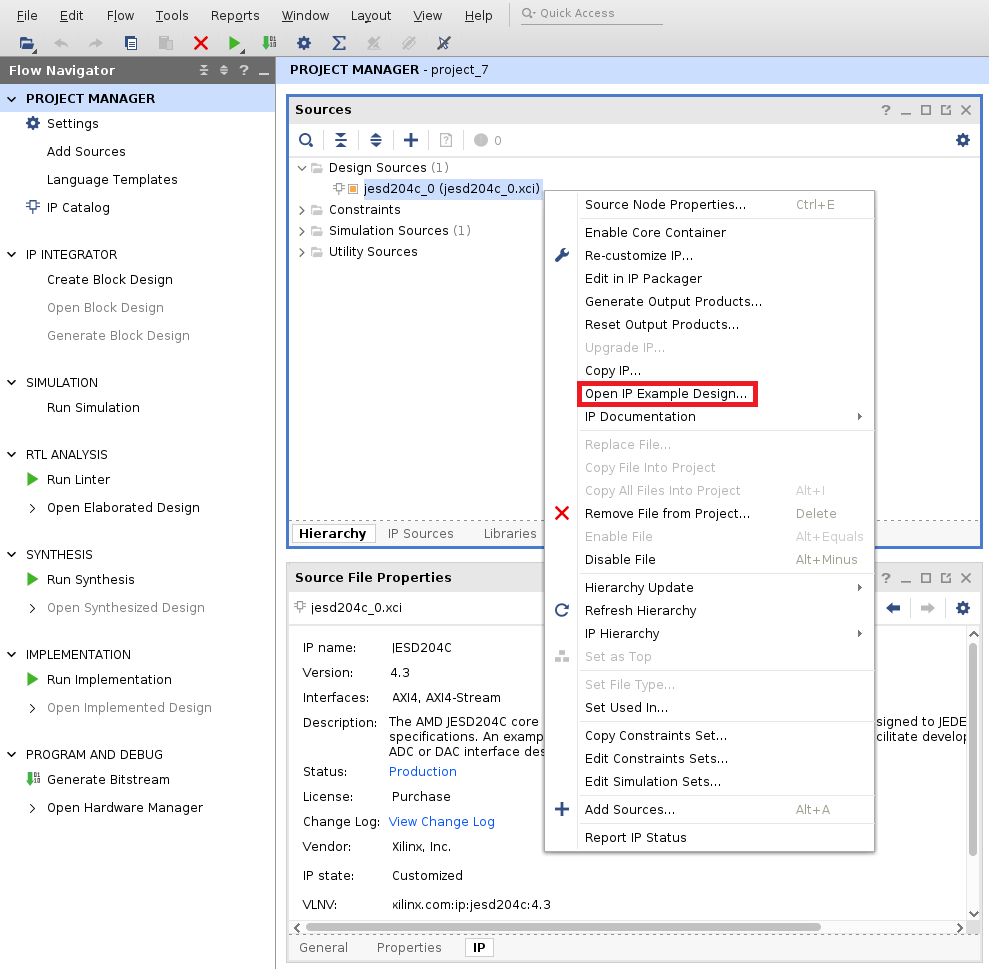The height and width of the screenshot is (969, 989).
Task: Switch to the IP Sources tab
Action: click(420, 534)
